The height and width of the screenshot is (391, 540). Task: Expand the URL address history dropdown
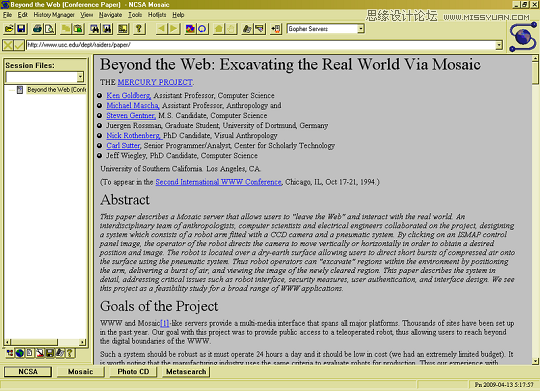point(499,45)
